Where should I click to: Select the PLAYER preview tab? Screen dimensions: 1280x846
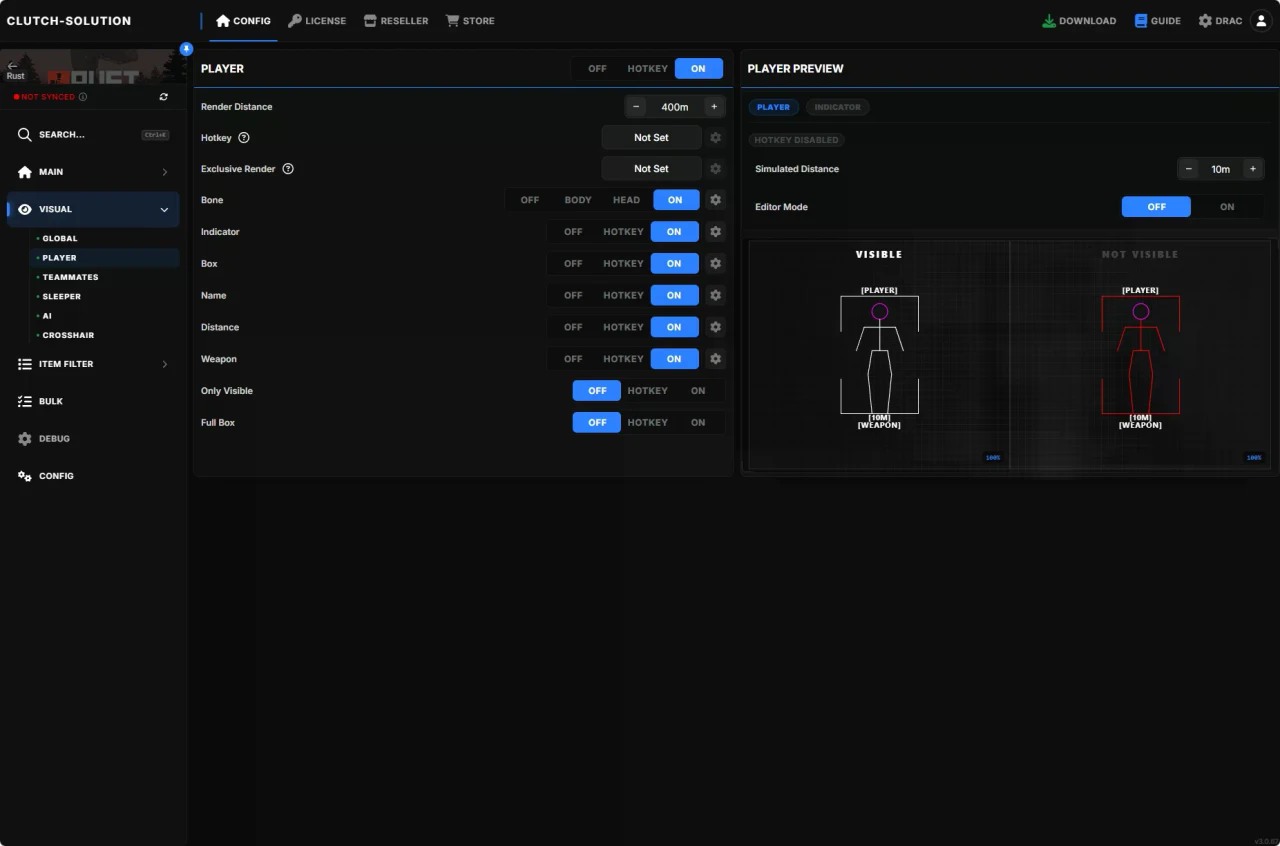pos(773,107)
